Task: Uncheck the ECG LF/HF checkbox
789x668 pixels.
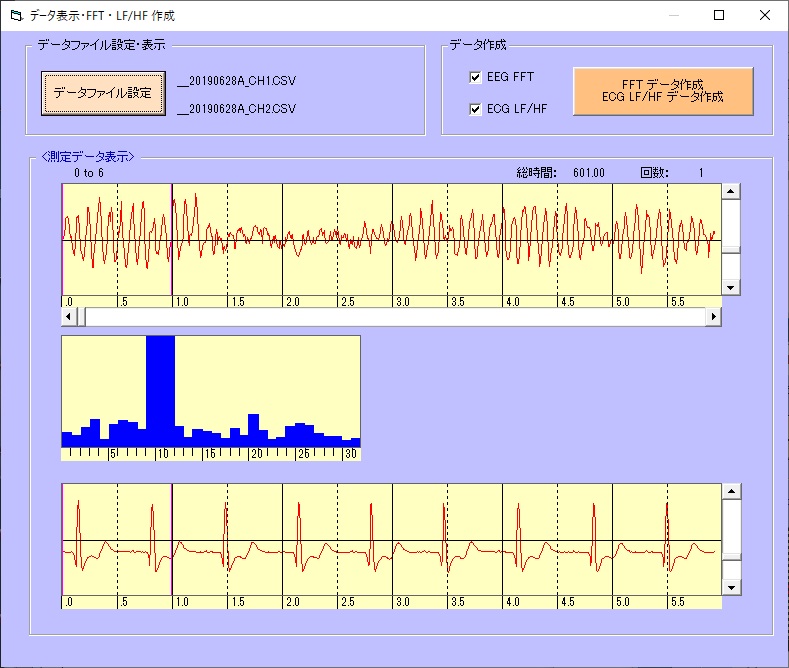Action: pos(476,109)
